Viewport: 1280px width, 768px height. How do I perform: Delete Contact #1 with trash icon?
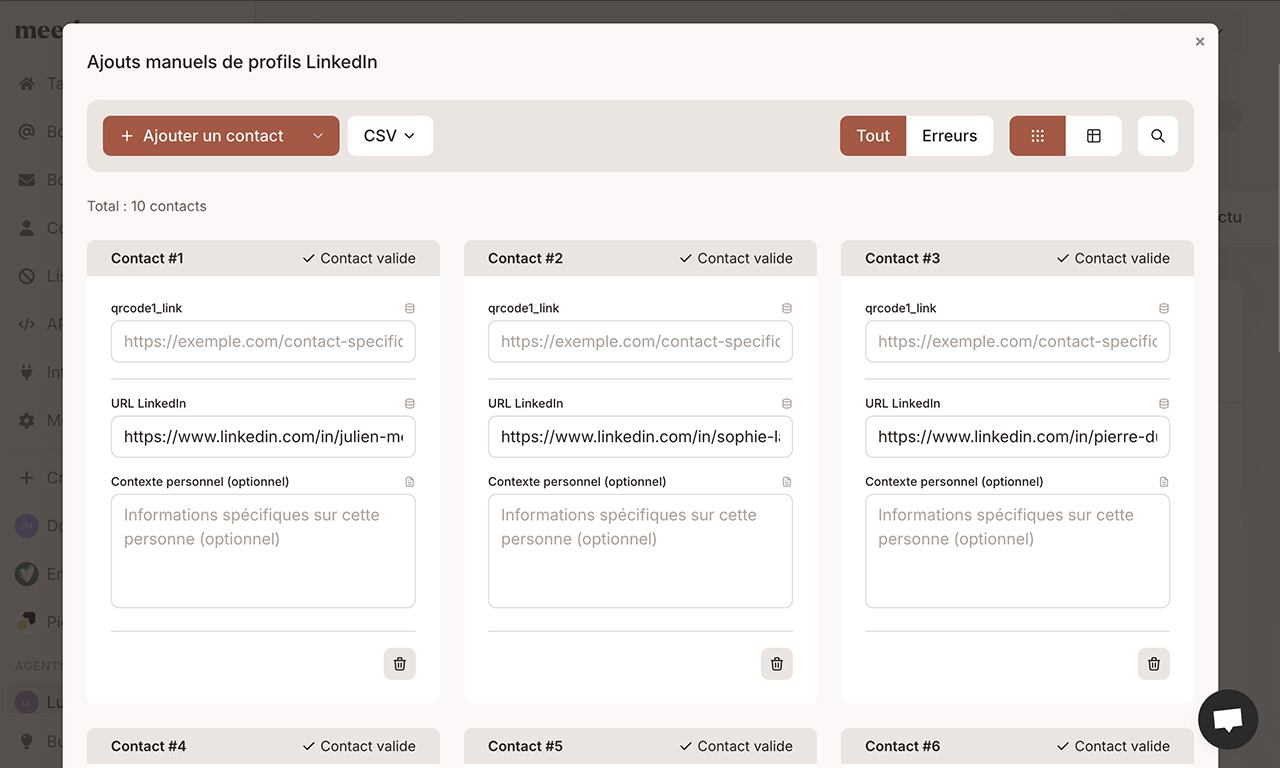tap(399, 664)
